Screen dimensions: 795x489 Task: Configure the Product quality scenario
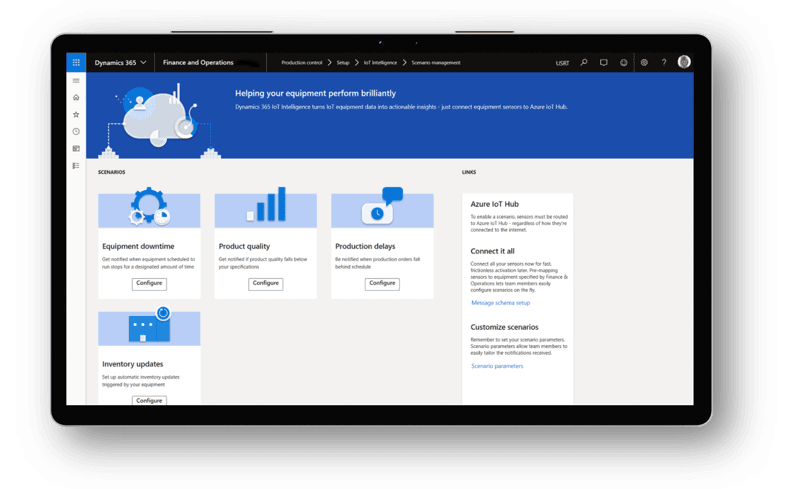(265, 283)
